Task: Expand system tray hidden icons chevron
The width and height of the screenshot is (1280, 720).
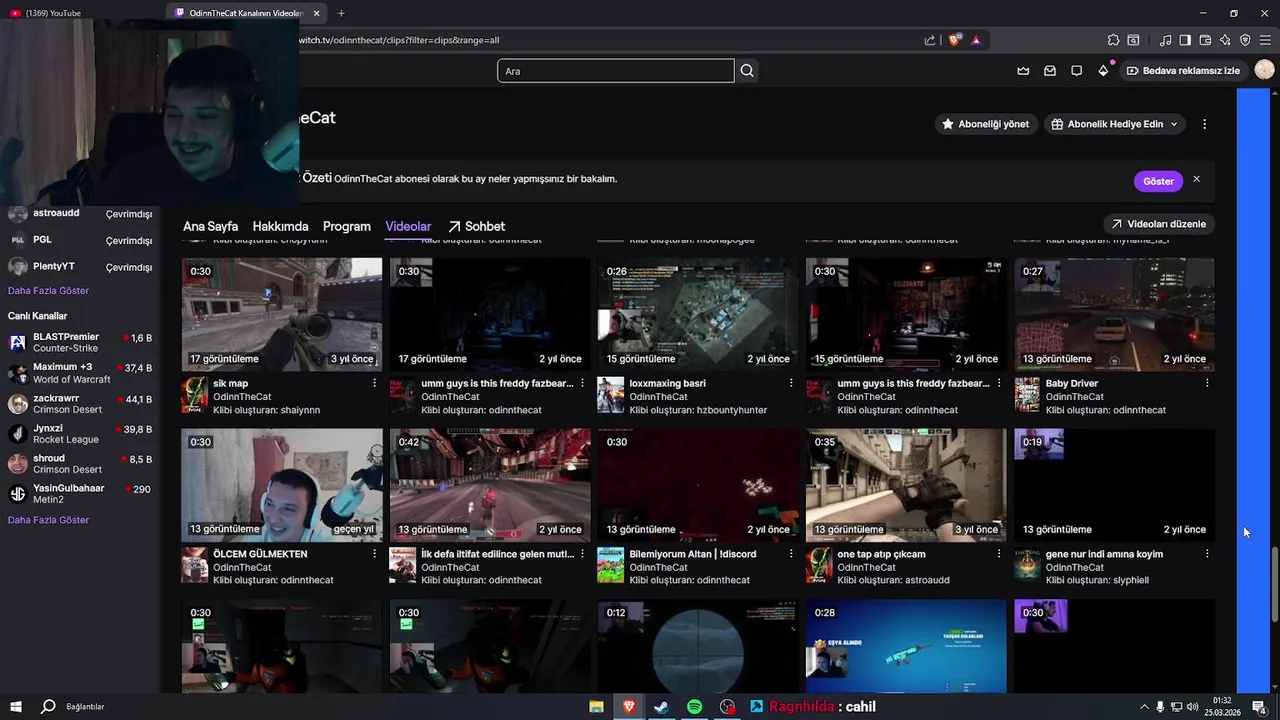Action: click(1144, 707)
